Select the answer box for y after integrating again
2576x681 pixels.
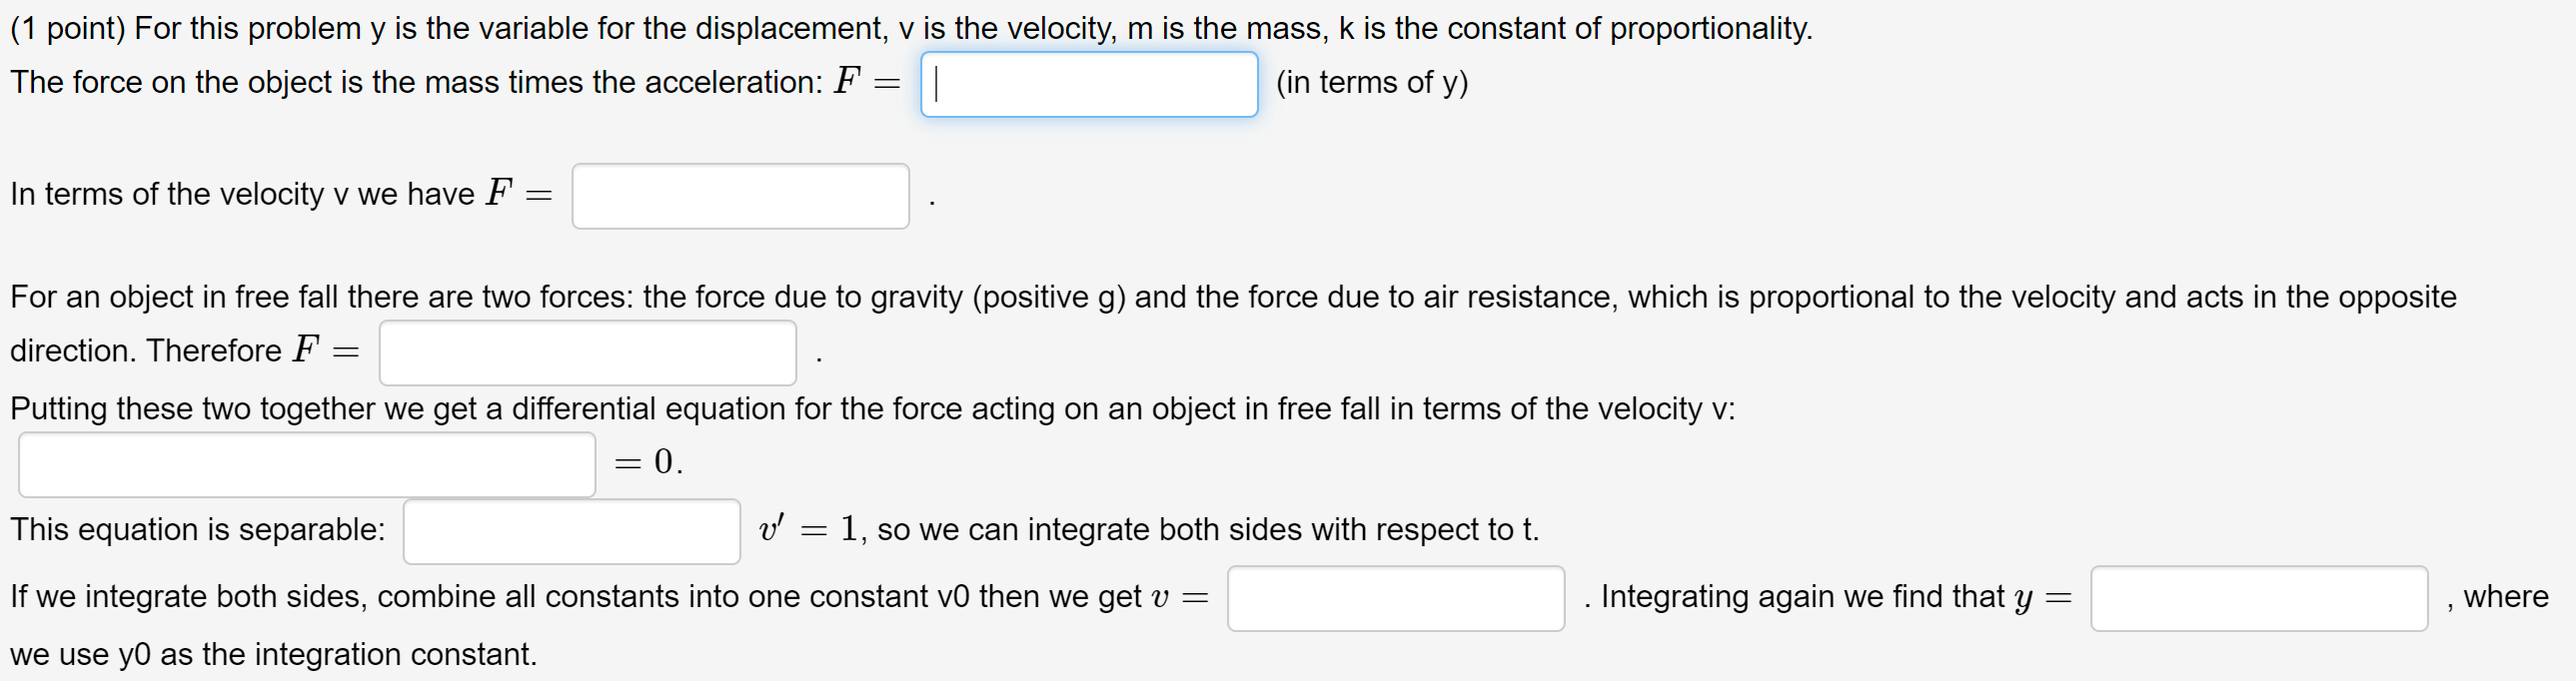[x=2260, y=601]
